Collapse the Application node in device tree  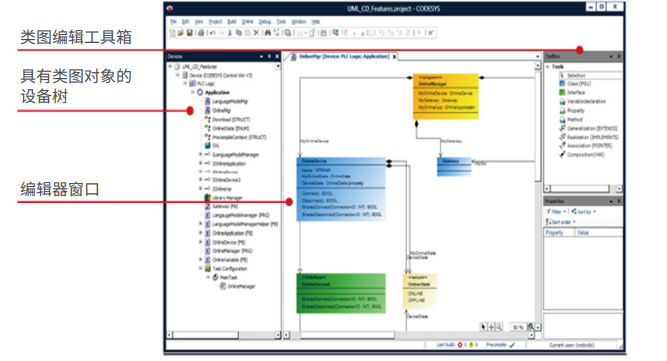[x=193, y=92]
